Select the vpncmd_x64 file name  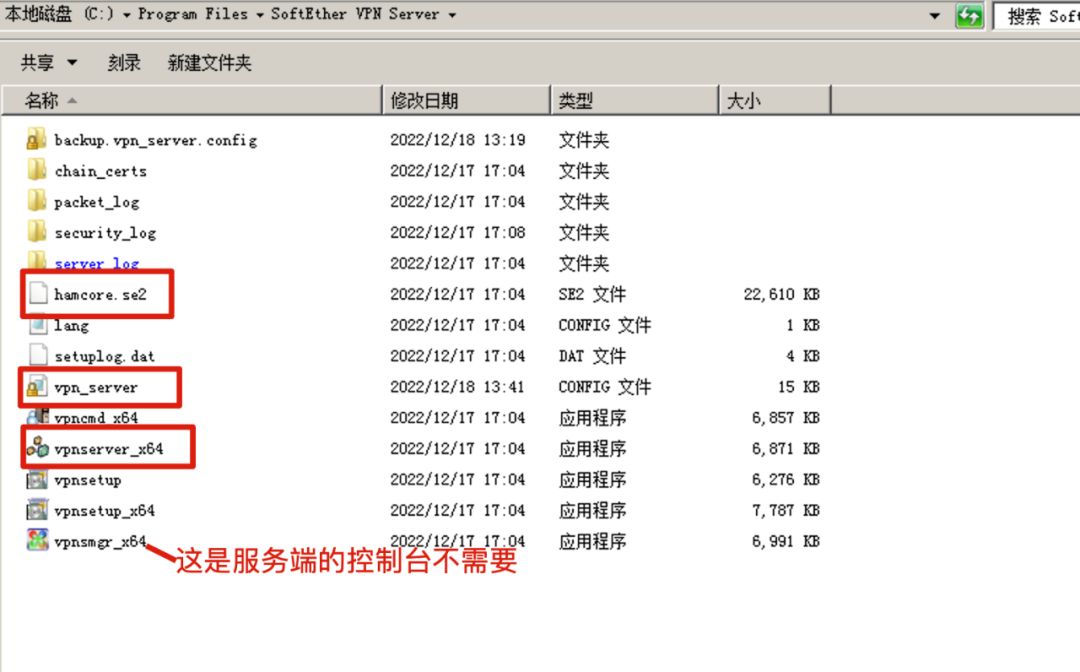pyautogui.click(x=96, y=418)
